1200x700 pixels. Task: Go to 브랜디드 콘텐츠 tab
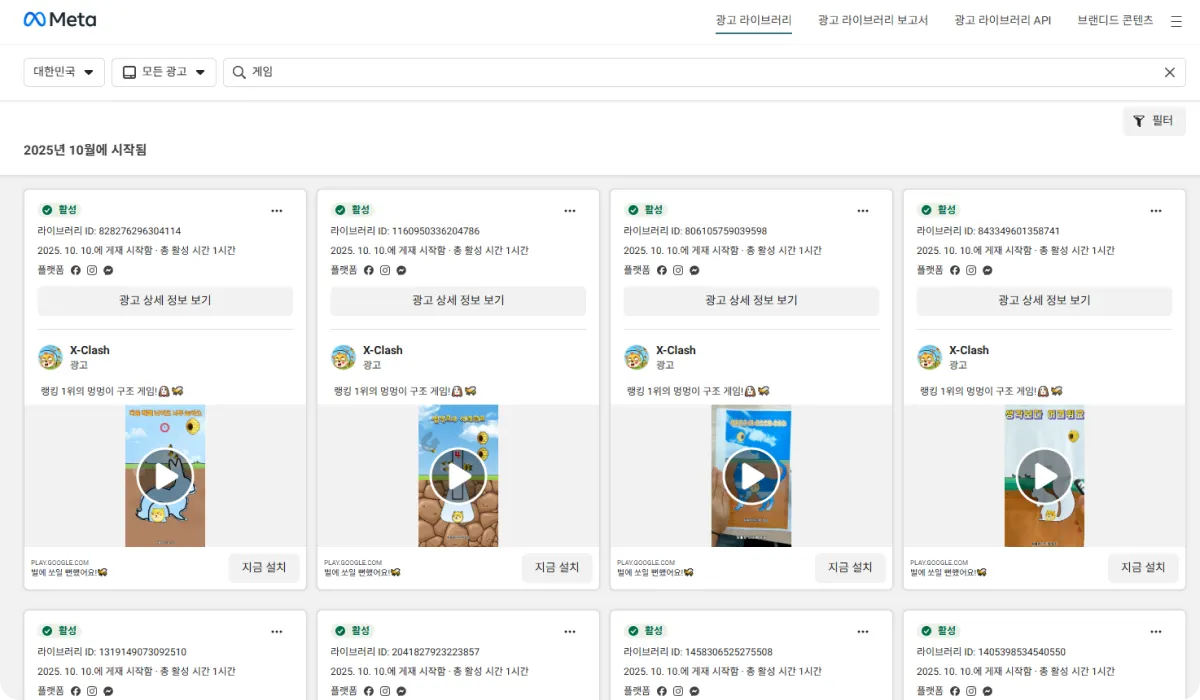[1115, 20]
